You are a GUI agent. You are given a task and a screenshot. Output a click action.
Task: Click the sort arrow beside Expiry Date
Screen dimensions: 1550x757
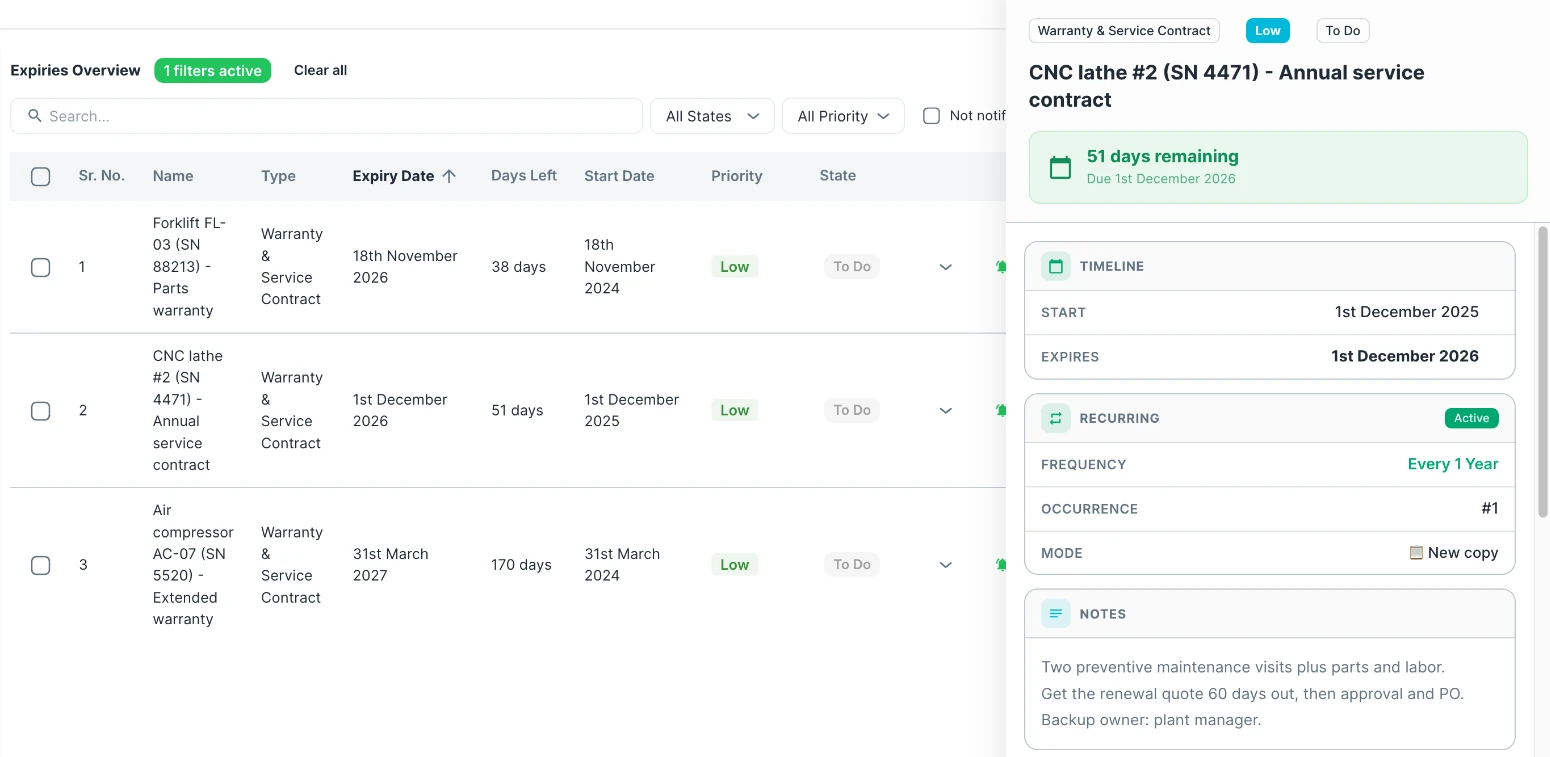[x=449, y=176]
